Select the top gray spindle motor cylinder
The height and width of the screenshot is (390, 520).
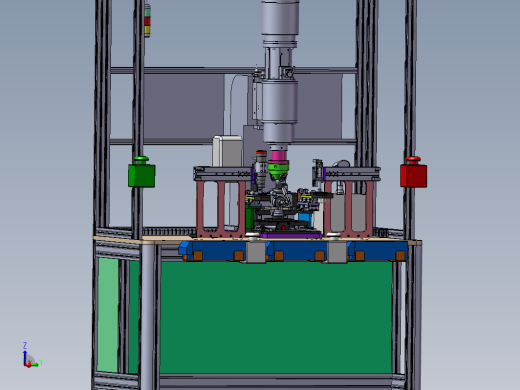click(x=280, y=17)
